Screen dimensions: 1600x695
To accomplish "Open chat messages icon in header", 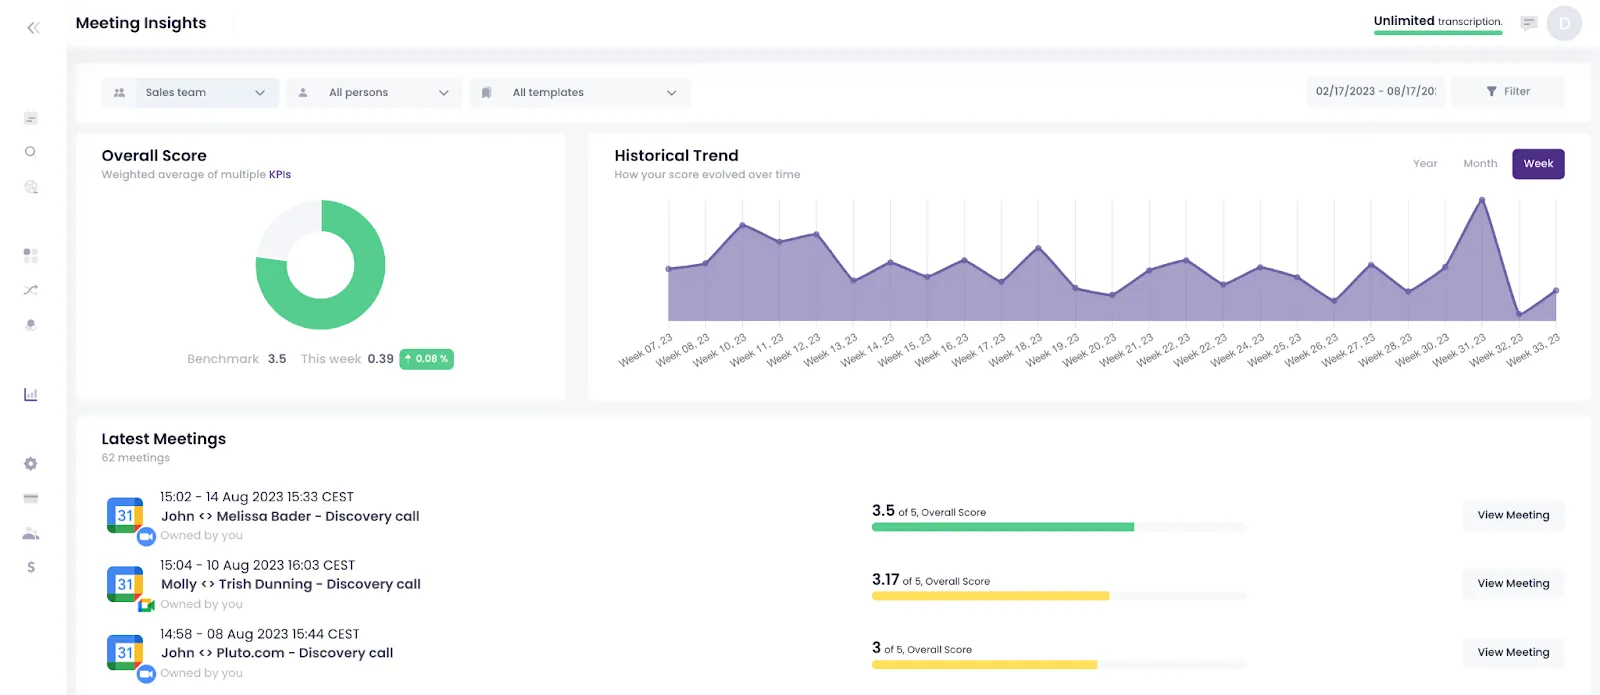I will (x=1528, y=23).
